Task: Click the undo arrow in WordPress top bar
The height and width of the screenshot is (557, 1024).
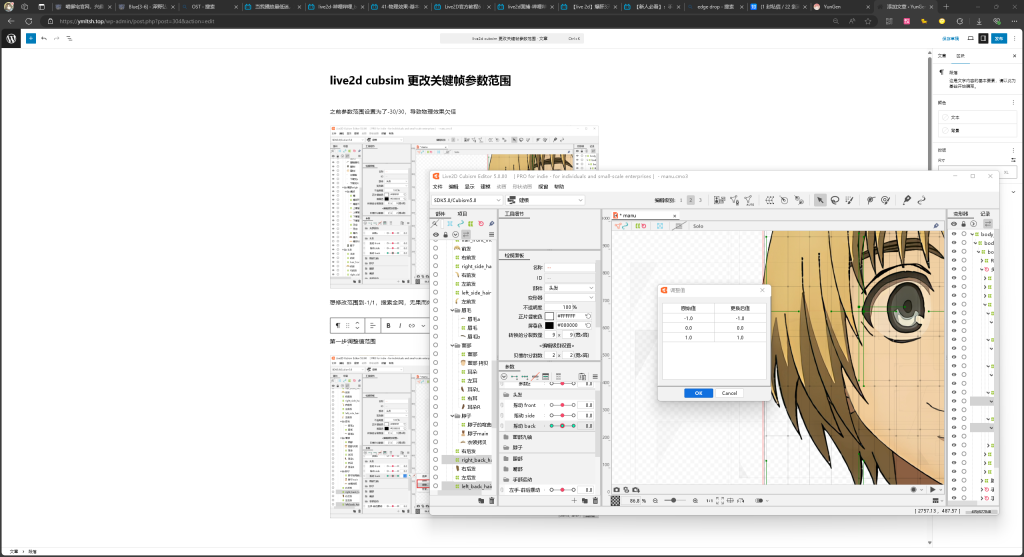Action: (x=44, y=39)
